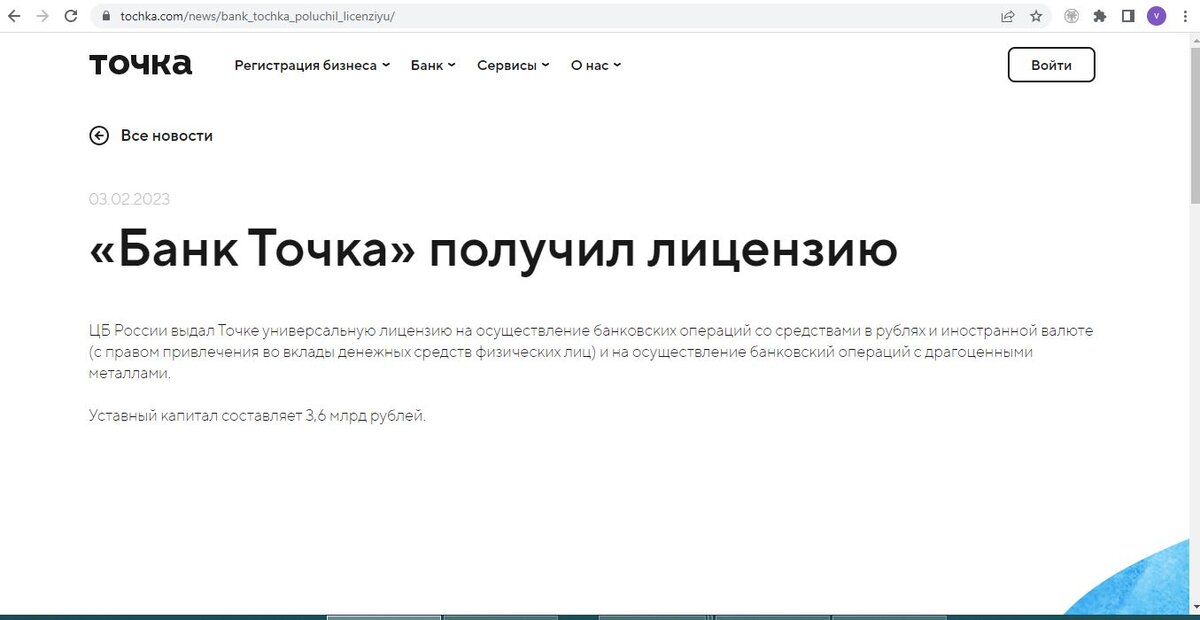This screenshot has width=1200, height=620.
Task: Click the paragraph starting with ЦБ России выдал
Action: click(591, 352)
